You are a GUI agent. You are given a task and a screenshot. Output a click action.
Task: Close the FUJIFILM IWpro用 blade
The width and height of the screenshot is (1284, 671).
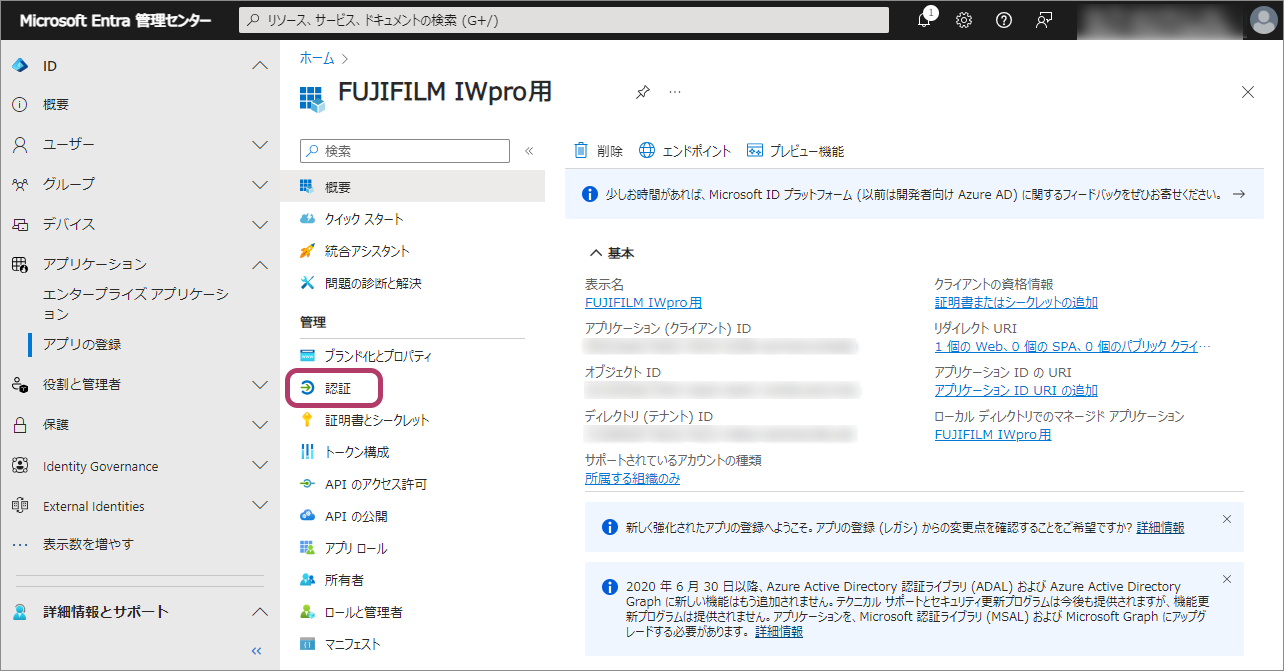(1247, 92)
